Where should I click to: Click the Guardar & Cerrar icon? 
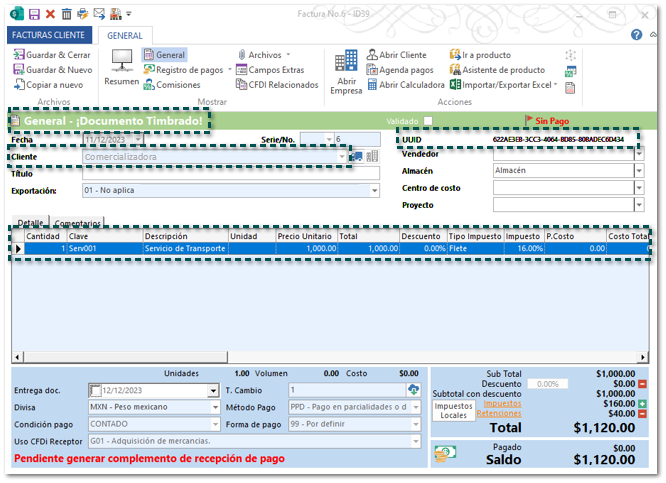click(18, 55)
